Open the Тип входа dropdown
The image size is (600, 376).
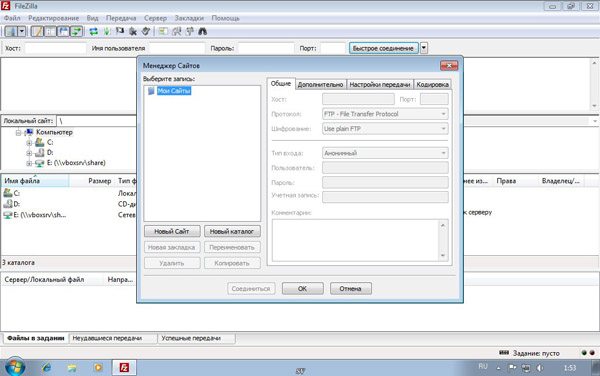385,153
